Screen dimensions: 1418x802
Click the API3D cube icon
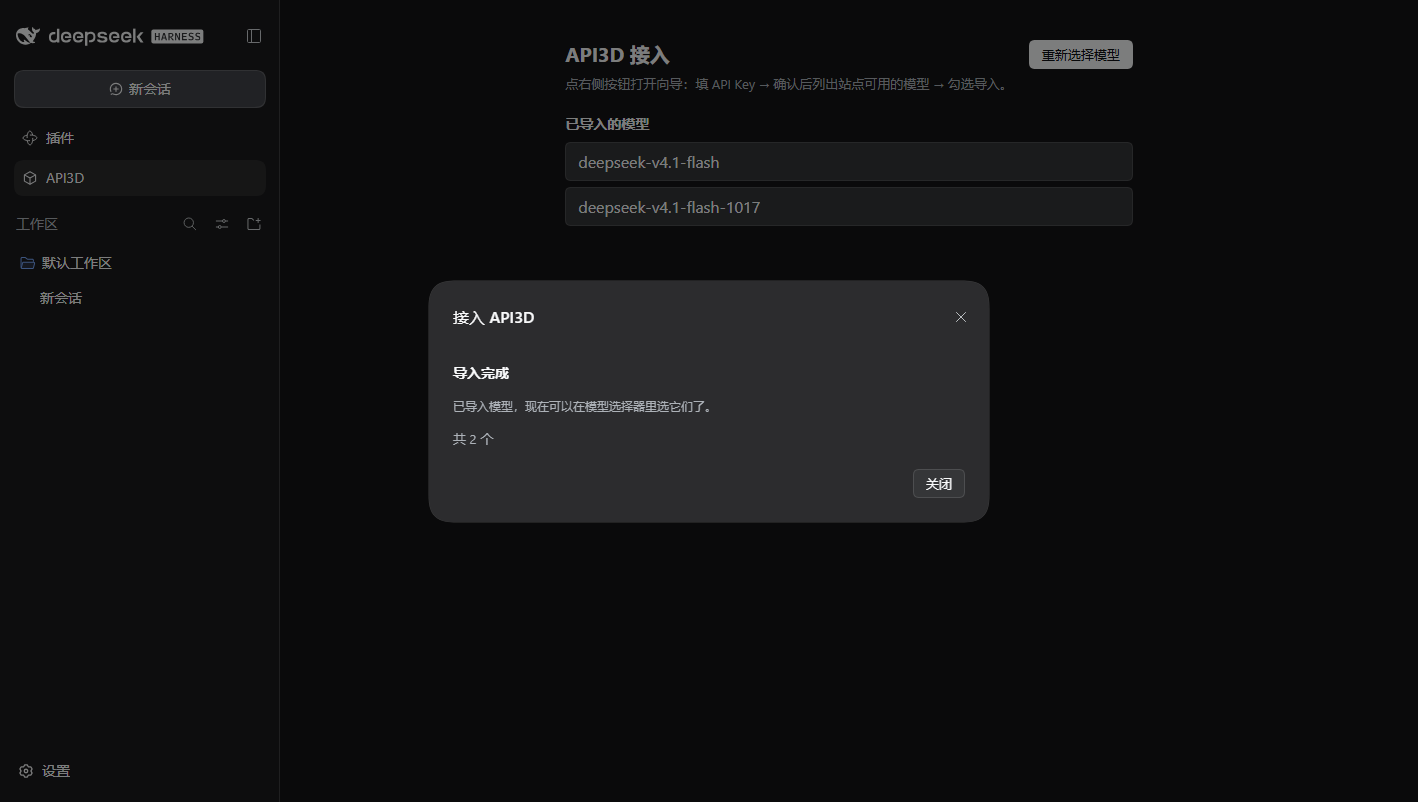tap(30, 178)
